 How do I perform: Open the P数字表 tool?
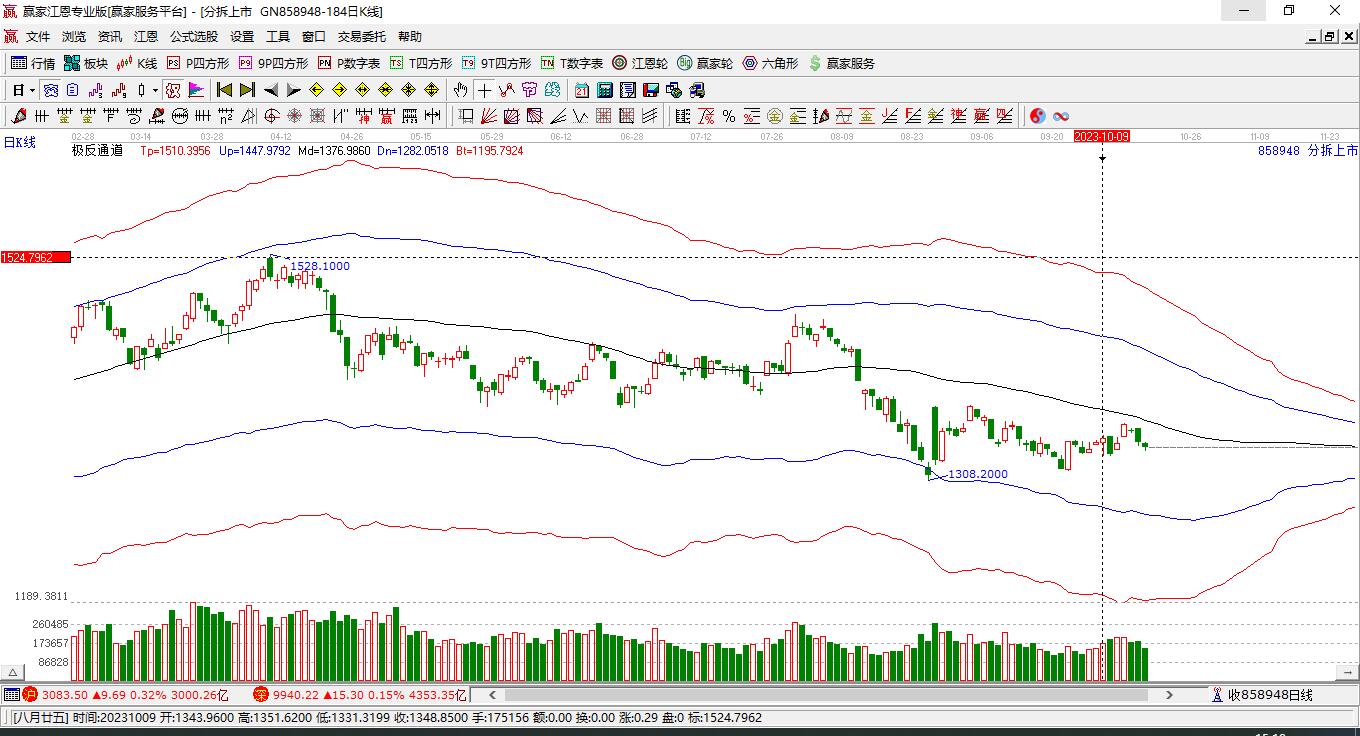[x=349, y=63]
